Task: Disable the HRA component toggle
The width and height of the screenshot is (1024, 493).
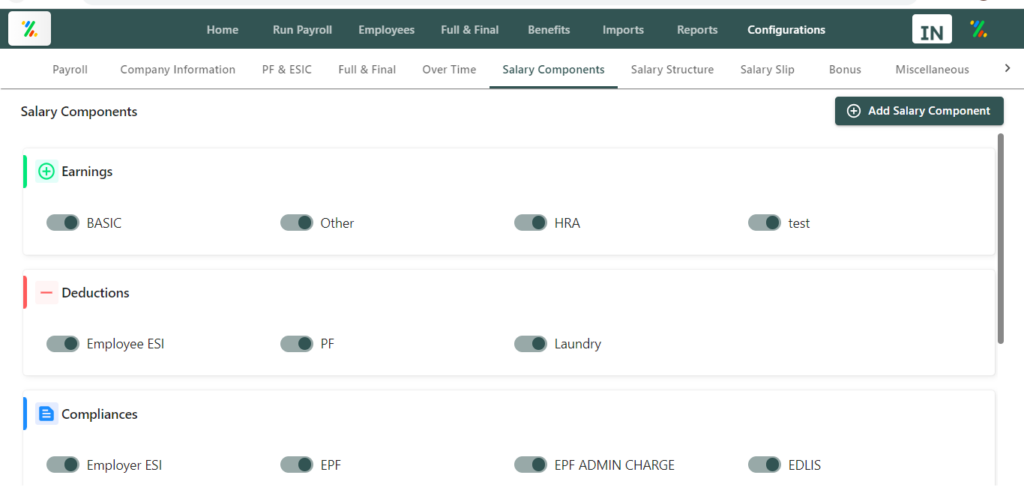Action: point(530,223)
